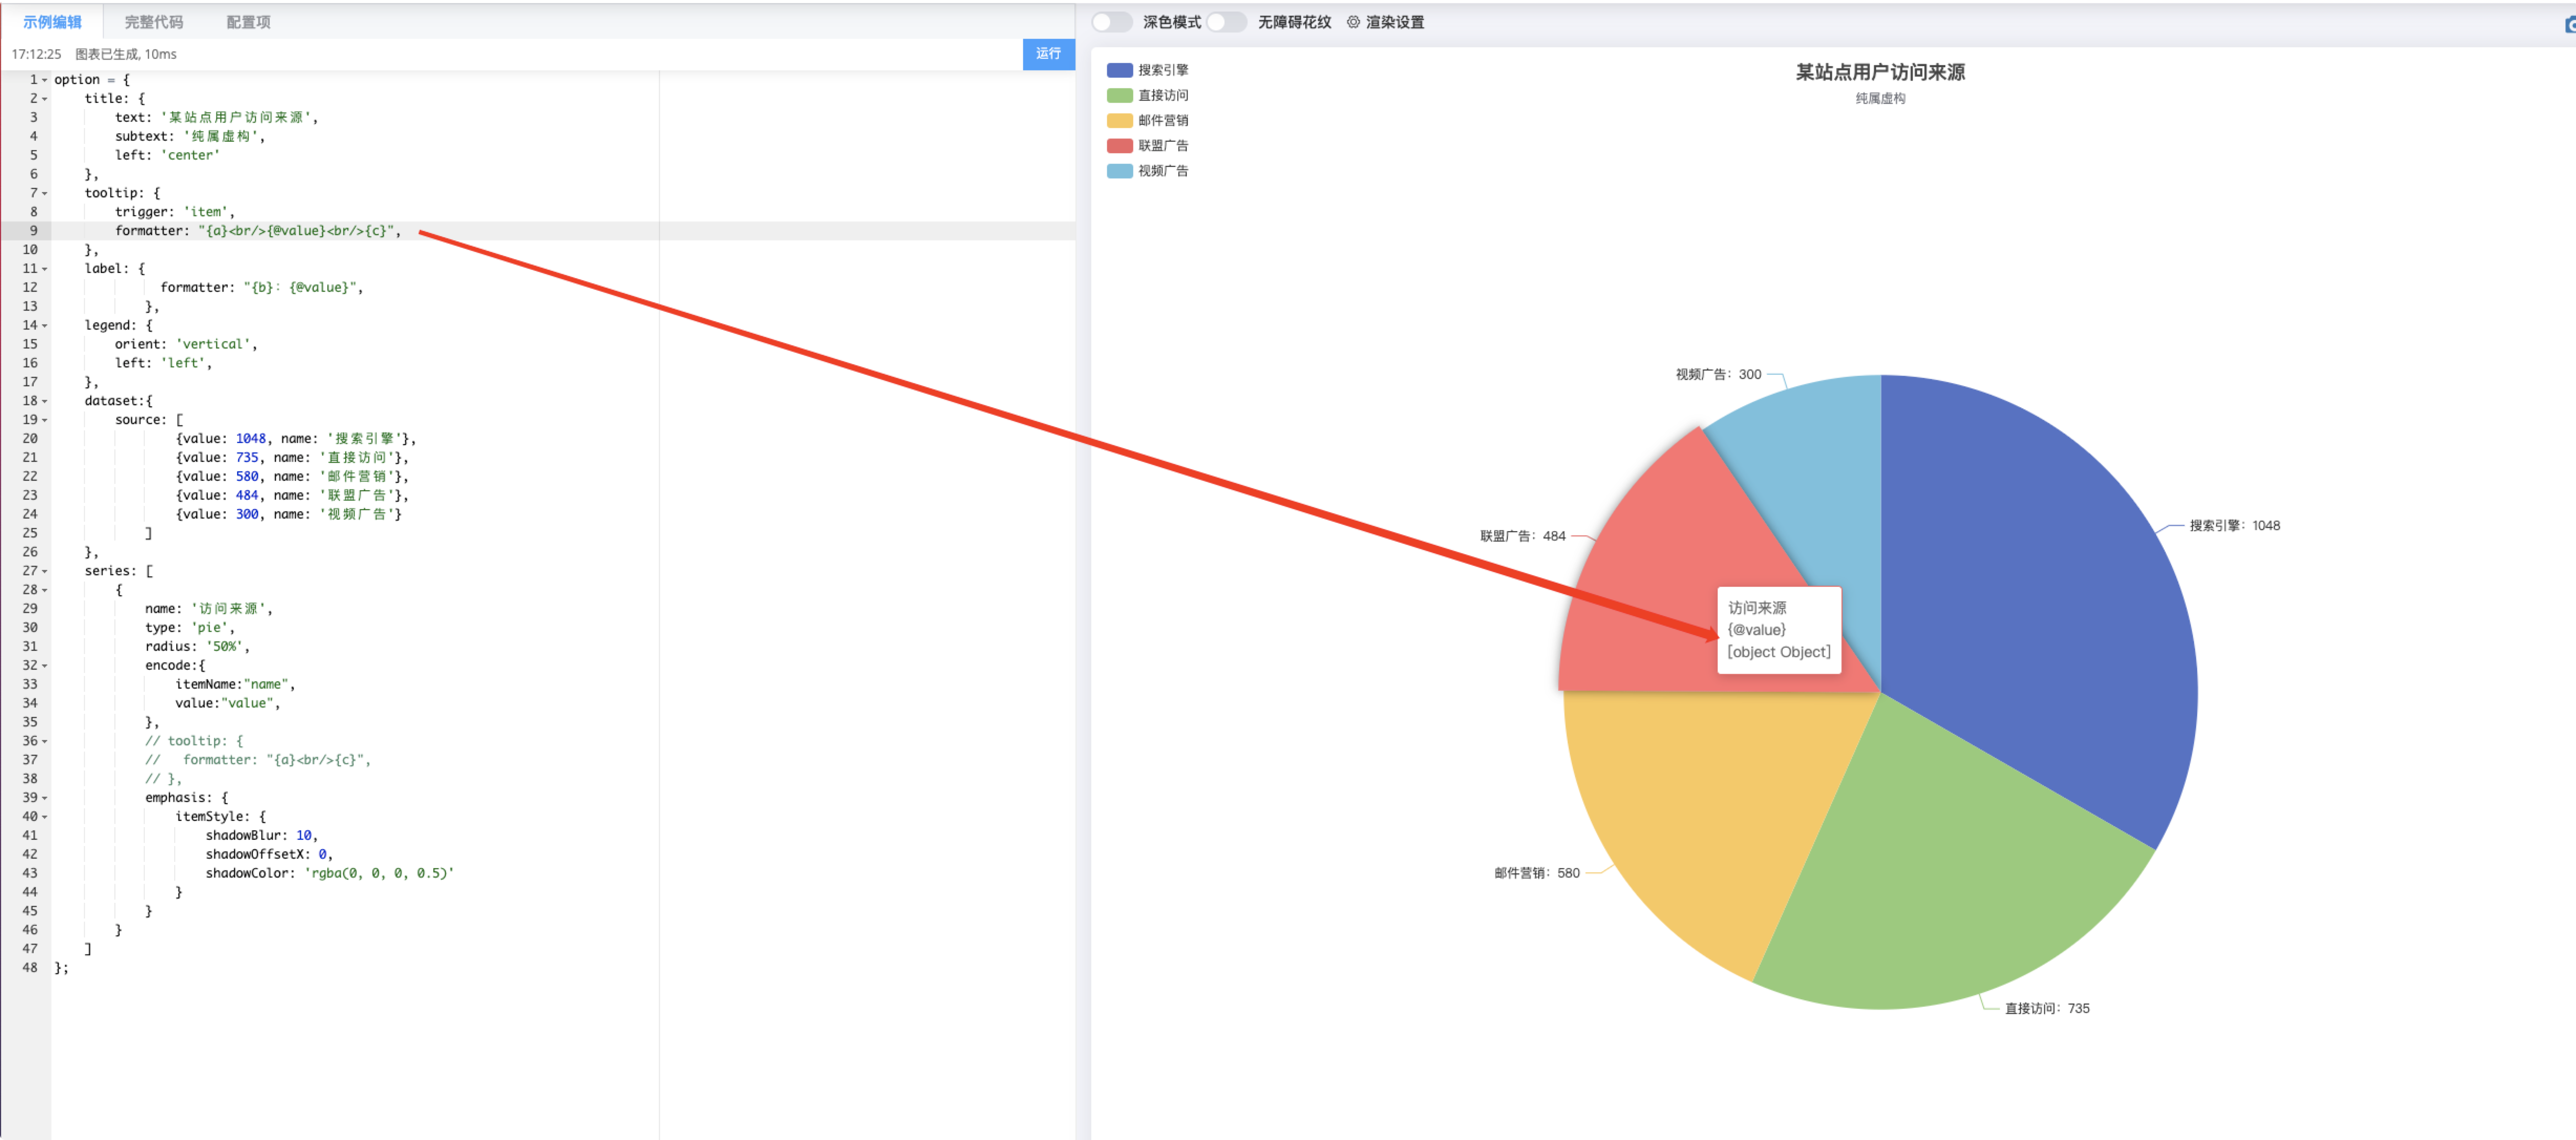Click the '搜索引擎: 1048' chart label
This screenshot has width=2576, height=1140.
tap(2234, 525)
